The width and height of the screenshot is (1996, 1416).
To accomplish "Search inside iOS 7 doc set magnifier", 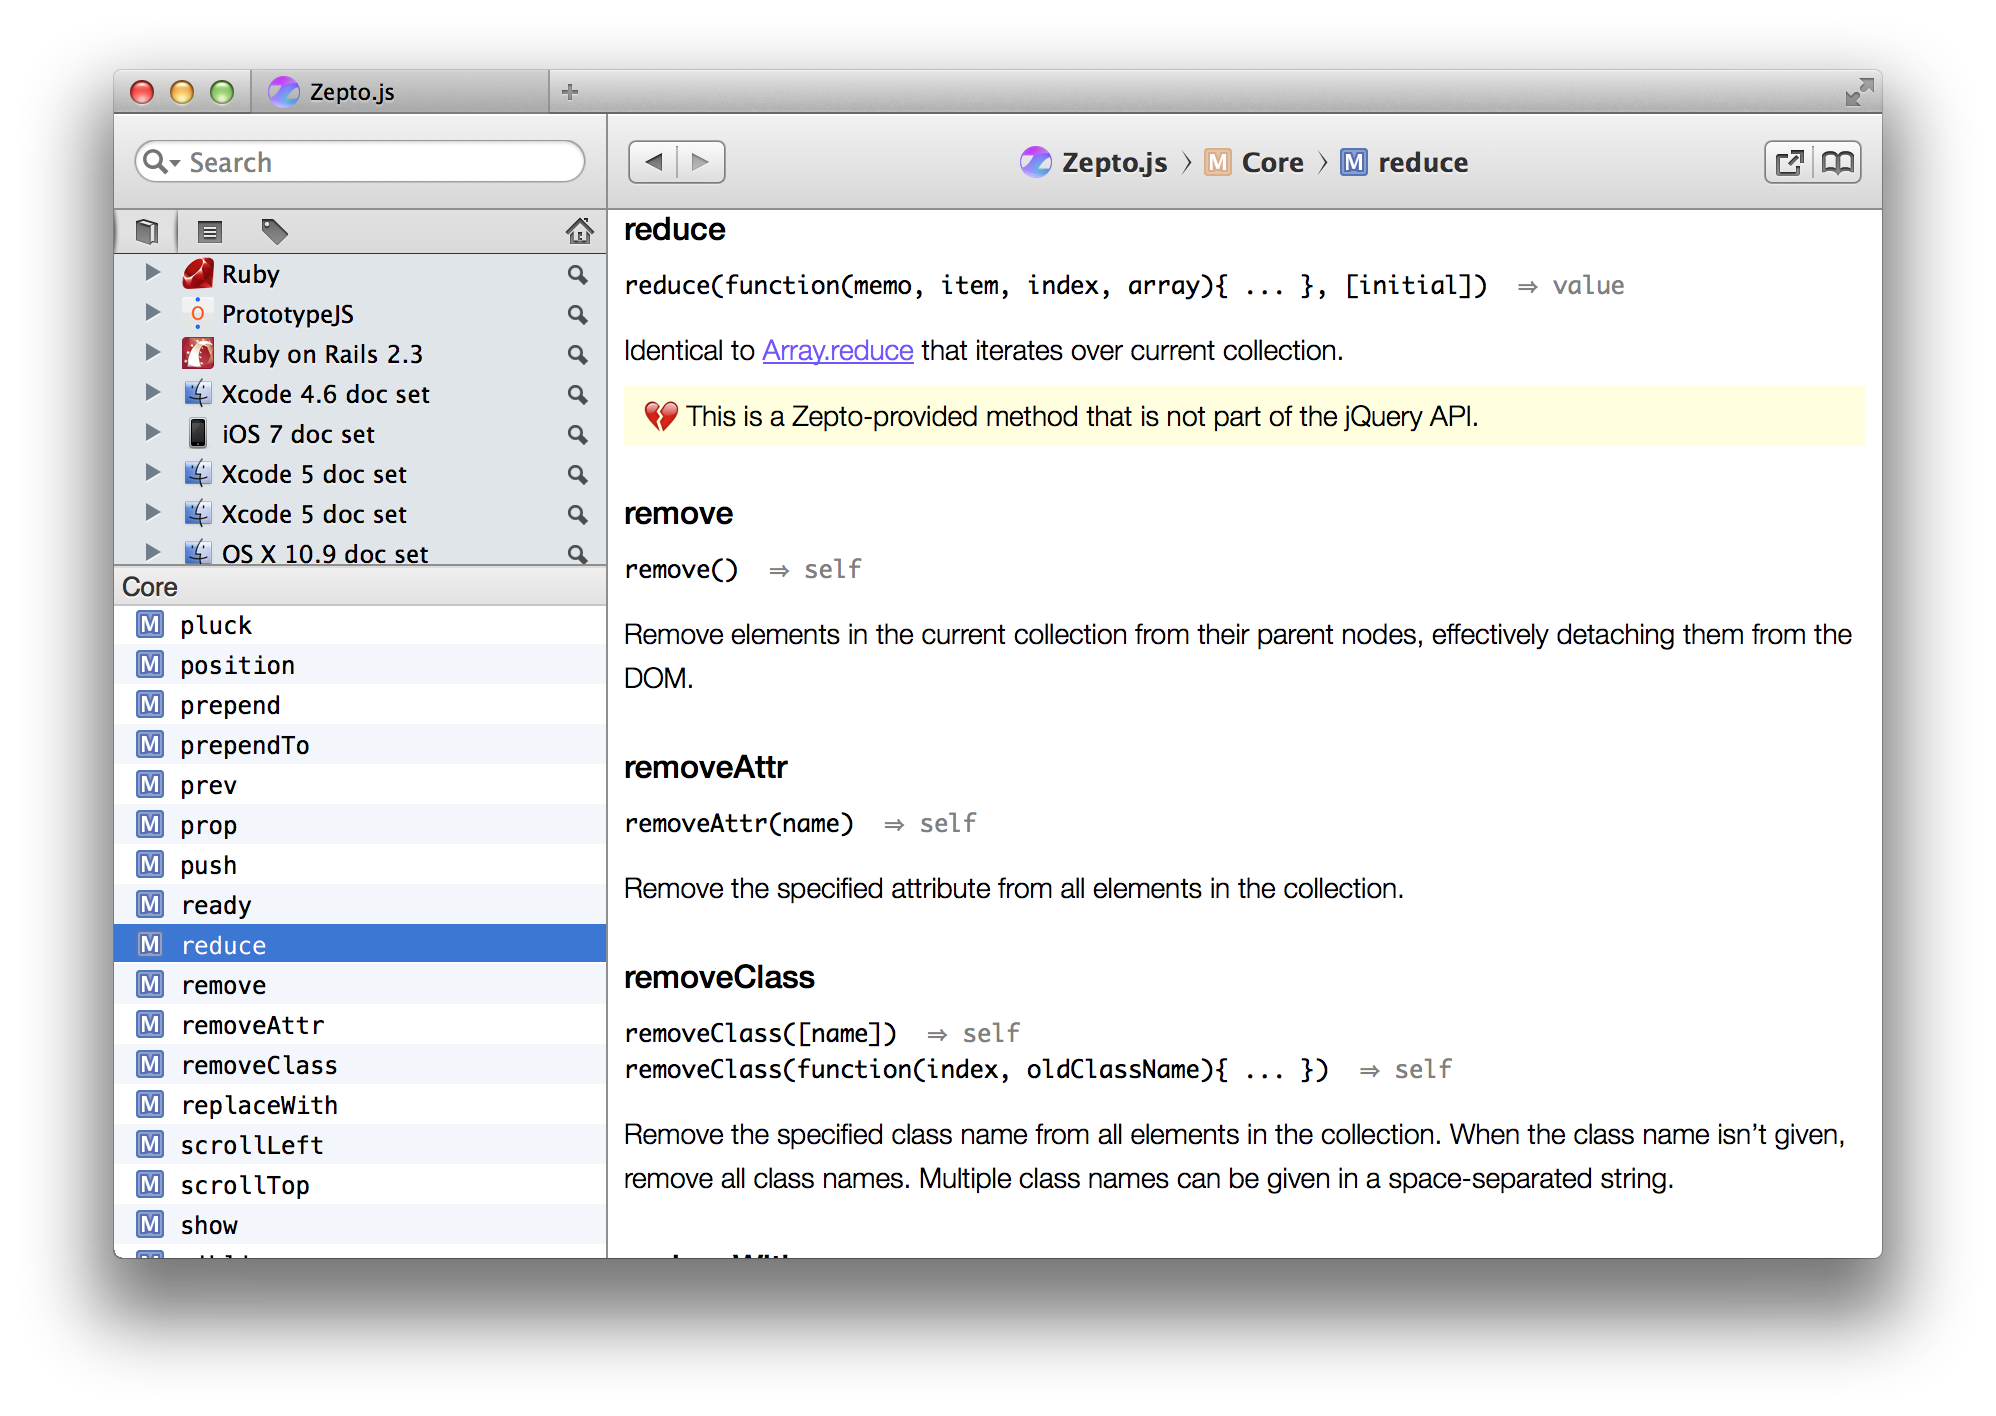I will (577, 434).
